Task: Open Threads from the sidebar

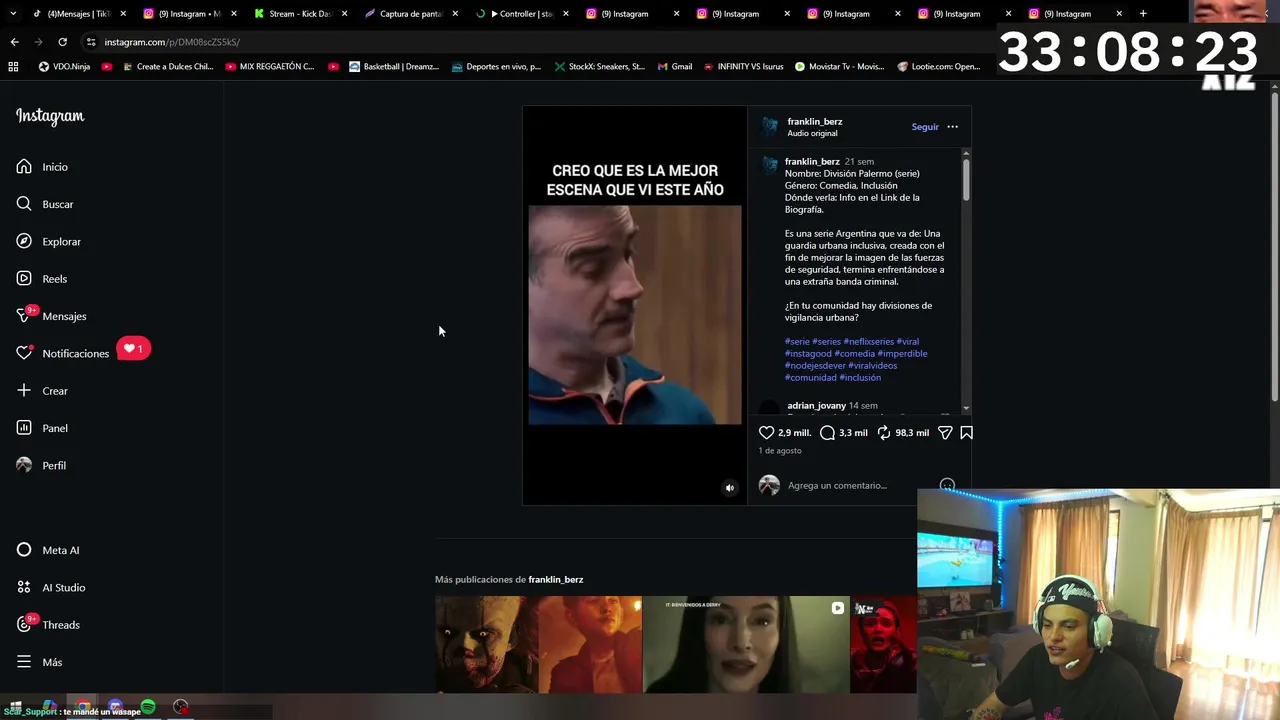Action: [x=48, y=625]
